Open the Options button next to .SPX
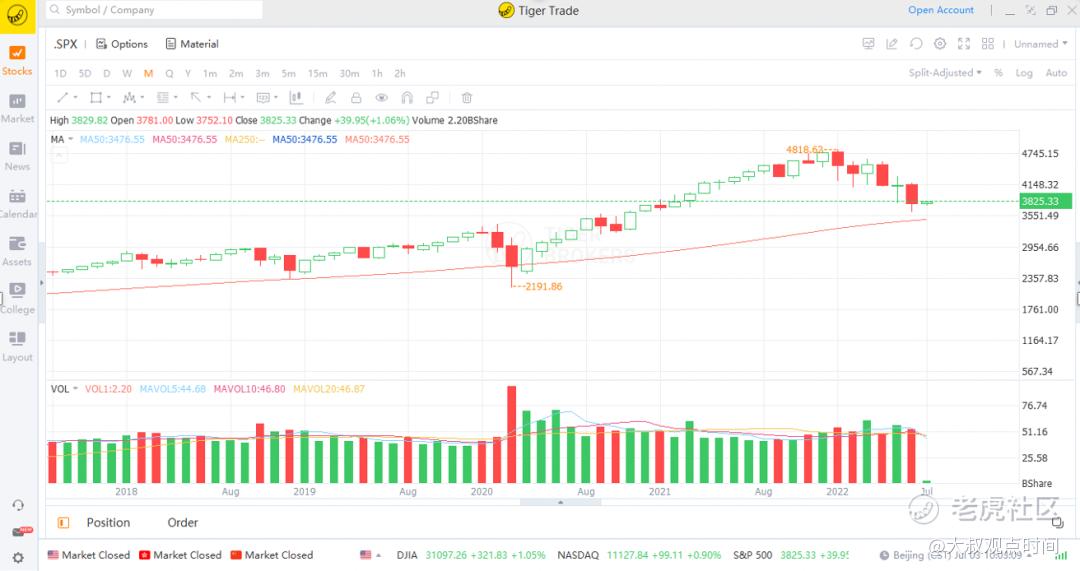1080x571 pixels. (122, 44)
